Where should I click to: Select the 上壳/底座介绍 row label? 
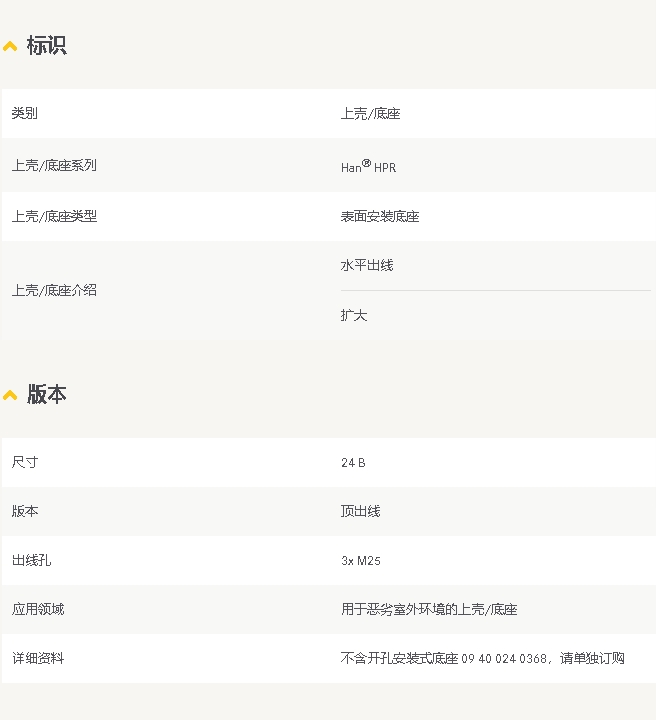[x=54, y=291]
